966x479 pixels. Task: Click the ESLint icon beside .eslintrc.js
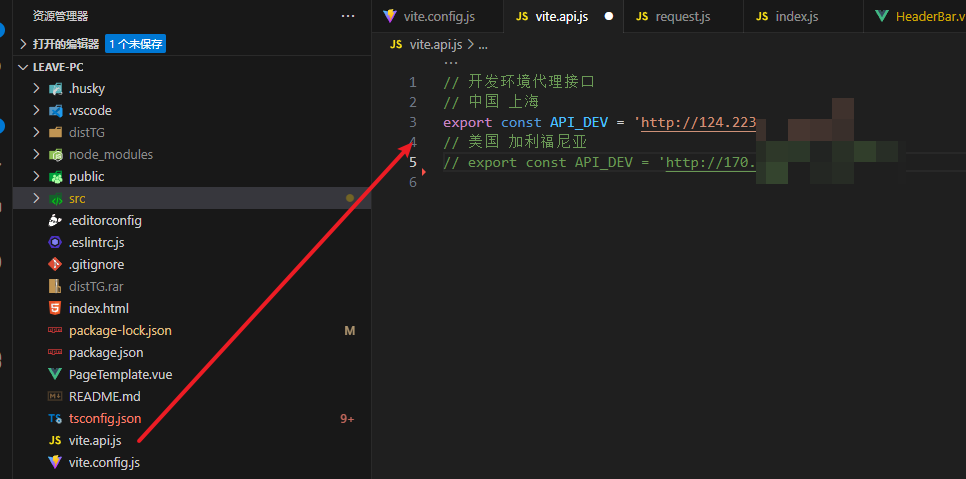point(54,242)
